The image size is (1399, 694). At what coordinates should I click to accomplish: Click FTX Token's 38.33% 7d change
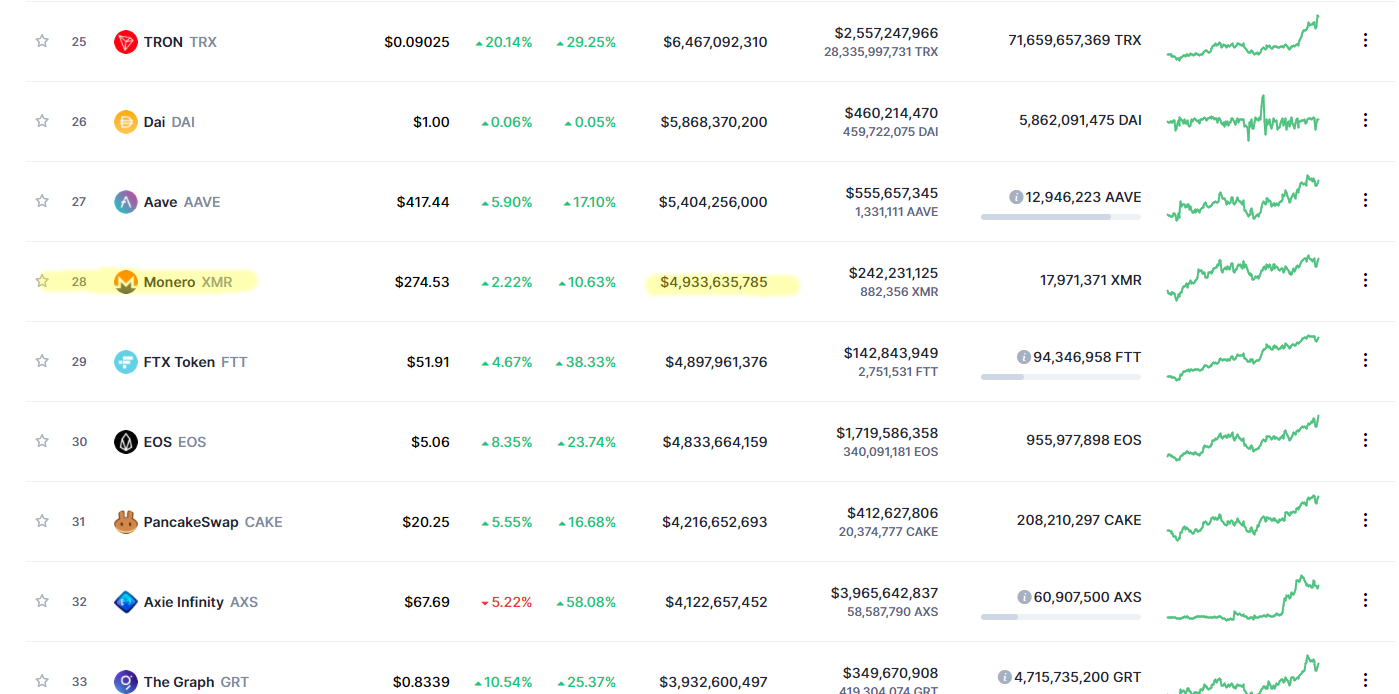click(x=587, y=362)
